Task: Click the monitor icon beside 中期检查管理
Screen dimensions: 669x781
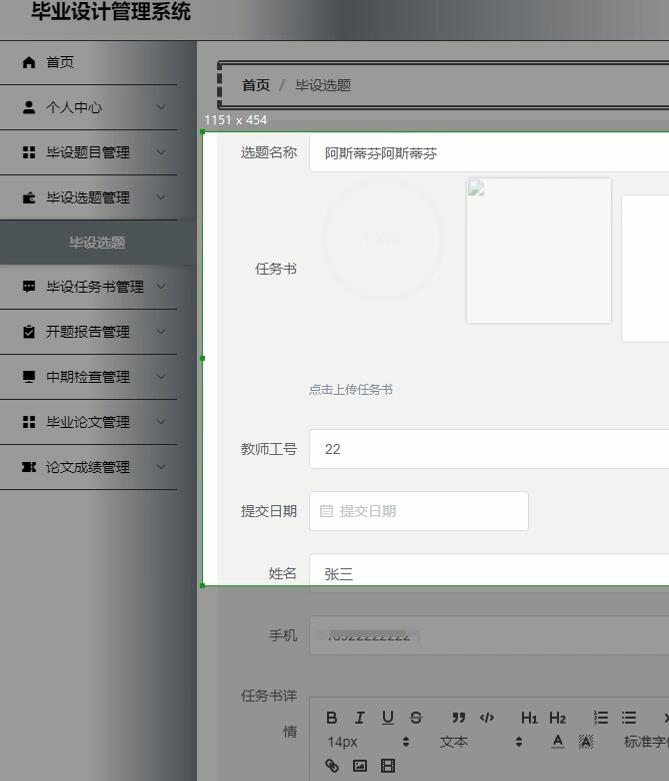Action: [29, 377]
